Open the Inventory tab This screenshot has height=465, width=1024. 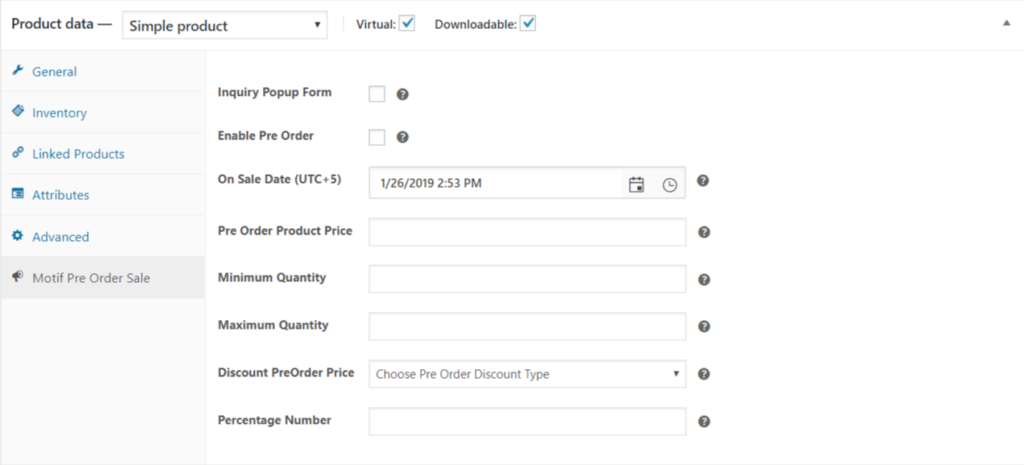59,113
